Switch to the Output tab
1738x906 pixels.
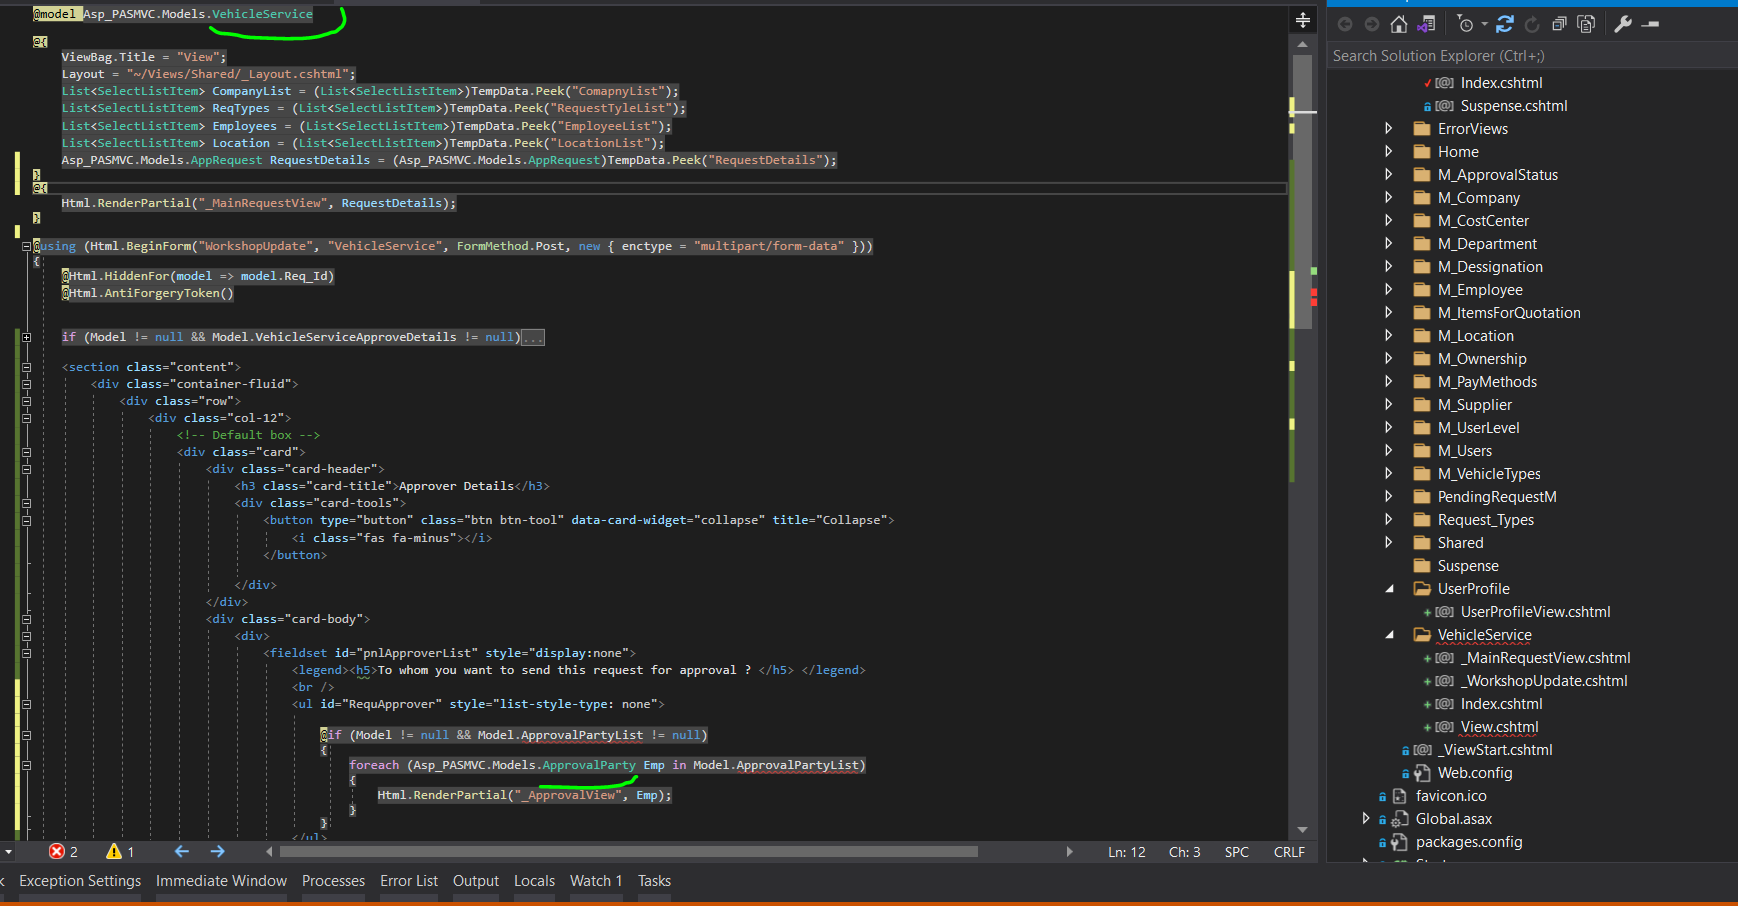[476, 881]
